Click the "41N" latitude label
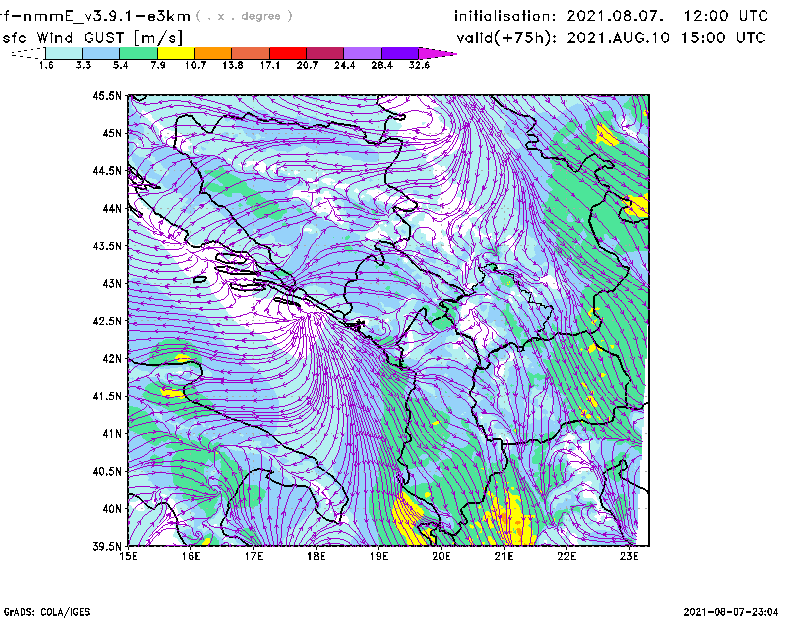 point(112,434)
